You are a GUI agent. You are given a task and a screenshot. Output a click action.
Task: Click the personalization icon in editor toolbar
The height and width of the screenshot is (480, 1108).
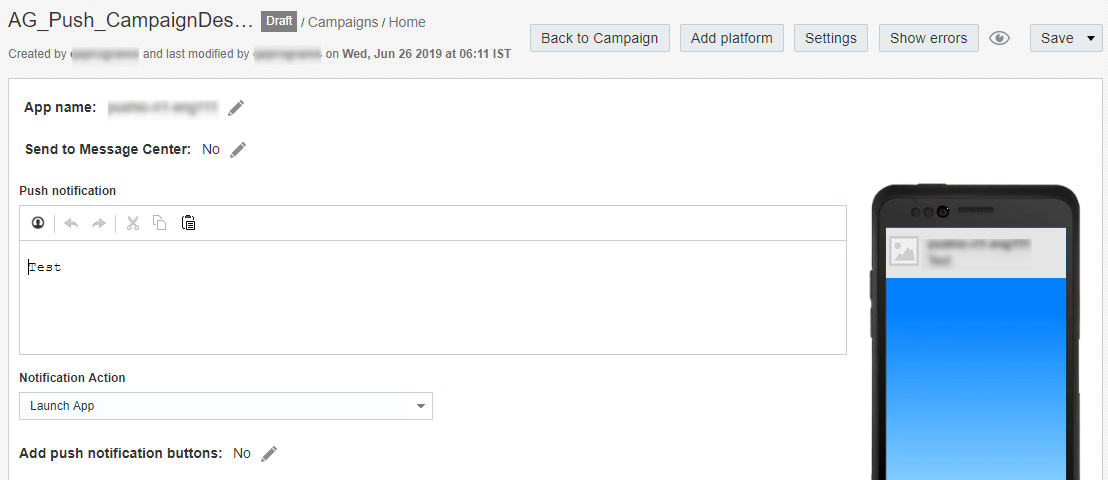[38, 223]
